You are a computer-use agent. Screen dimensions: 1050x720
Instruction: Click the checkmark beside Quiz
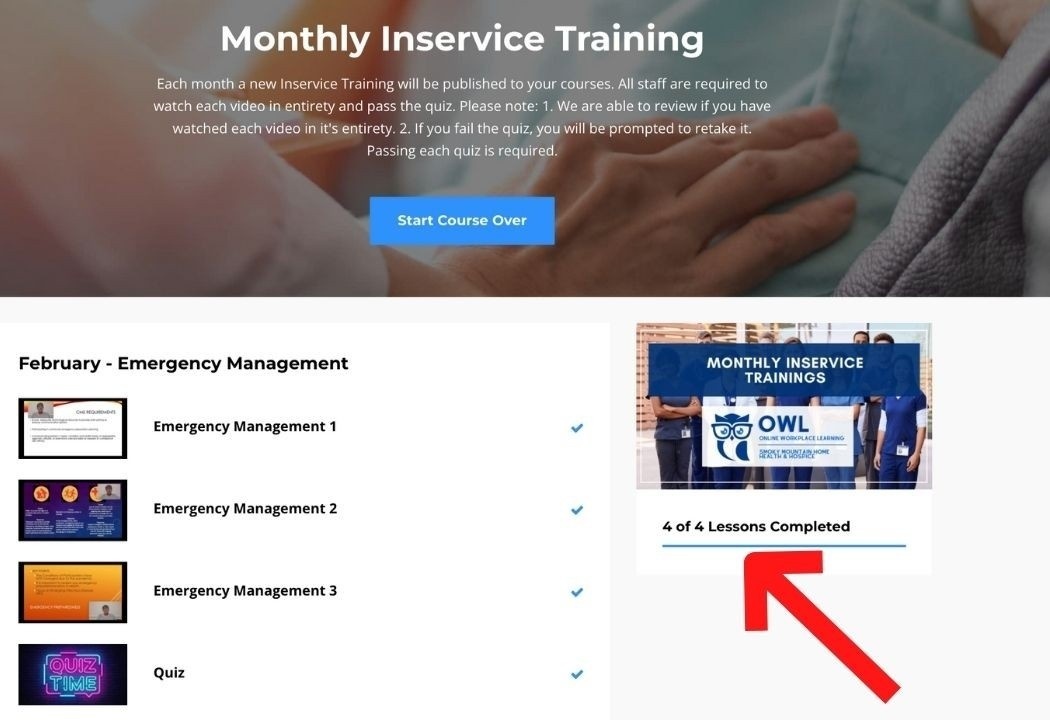point(577,674)
